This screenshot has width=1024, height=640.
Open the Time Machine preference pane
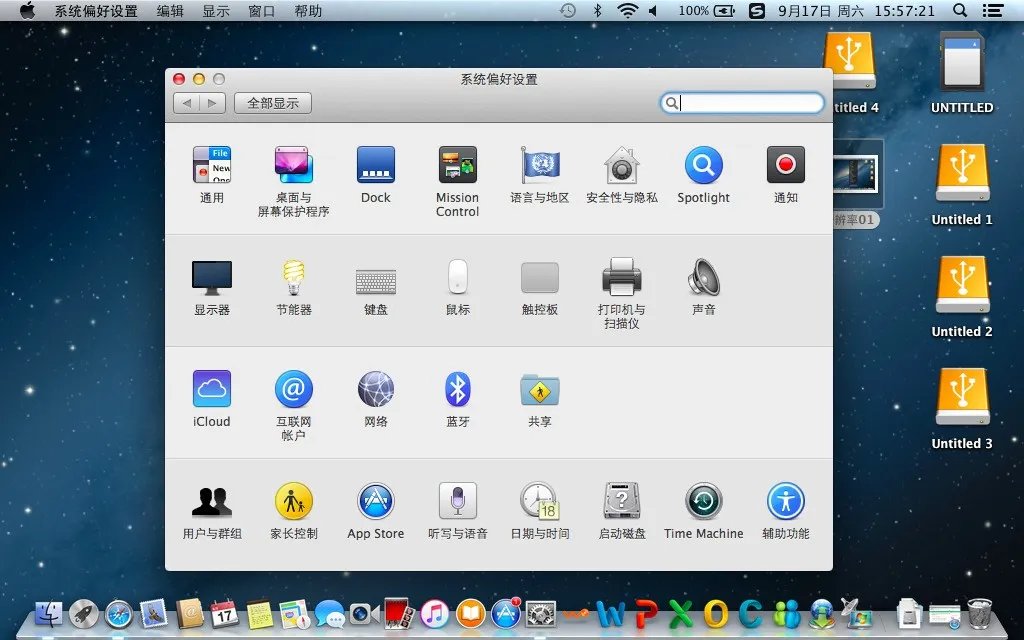[x=703, y=501]
